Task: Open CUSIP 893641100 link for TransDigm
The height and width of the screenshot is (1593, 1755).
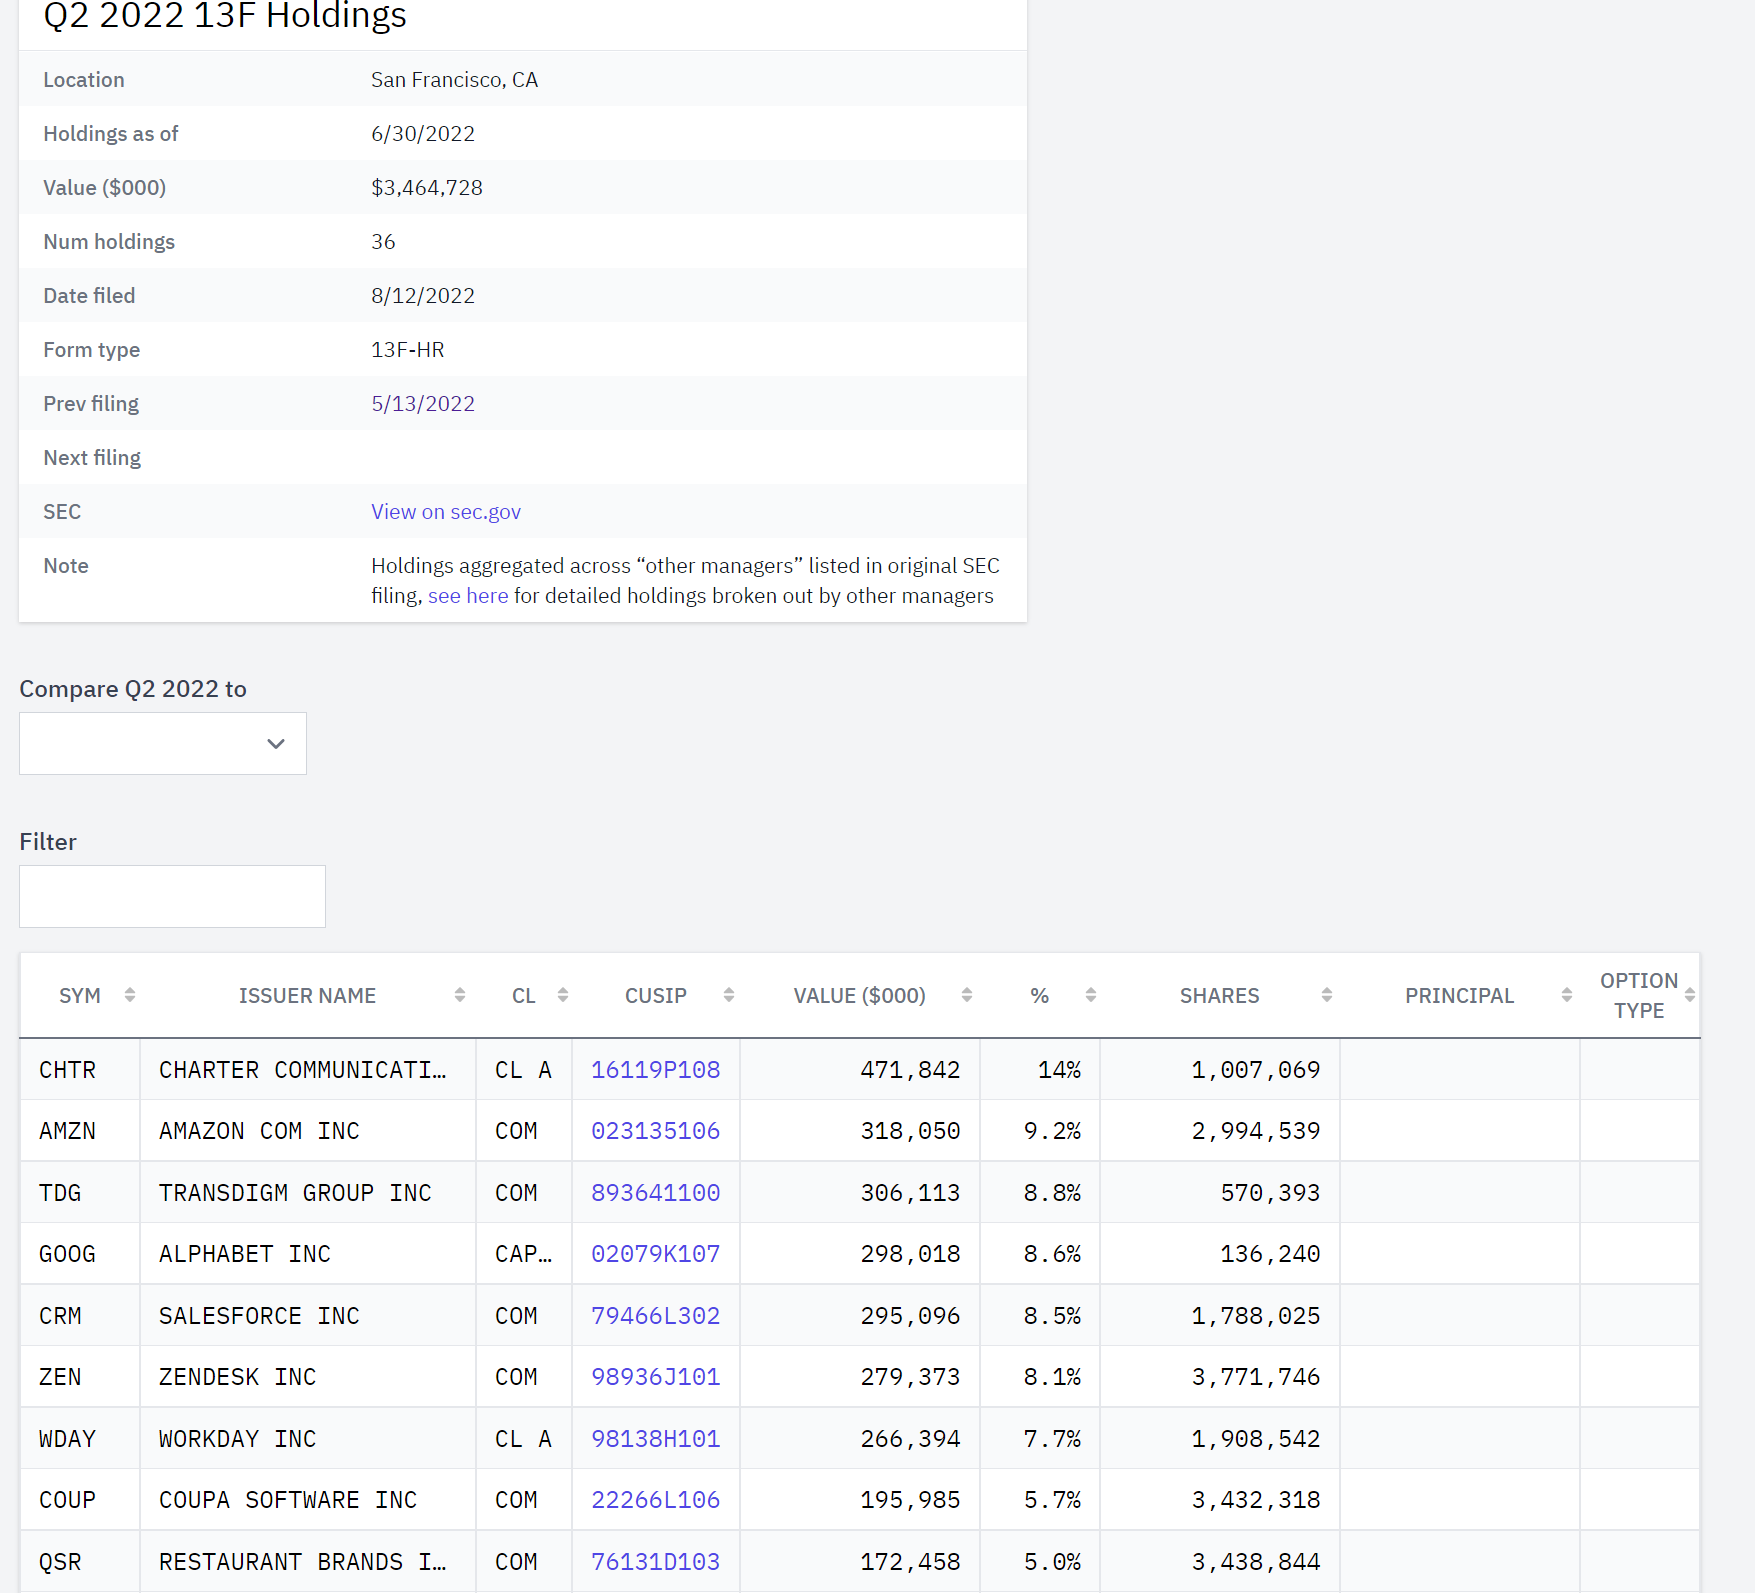Action: tap(656, 1193)
